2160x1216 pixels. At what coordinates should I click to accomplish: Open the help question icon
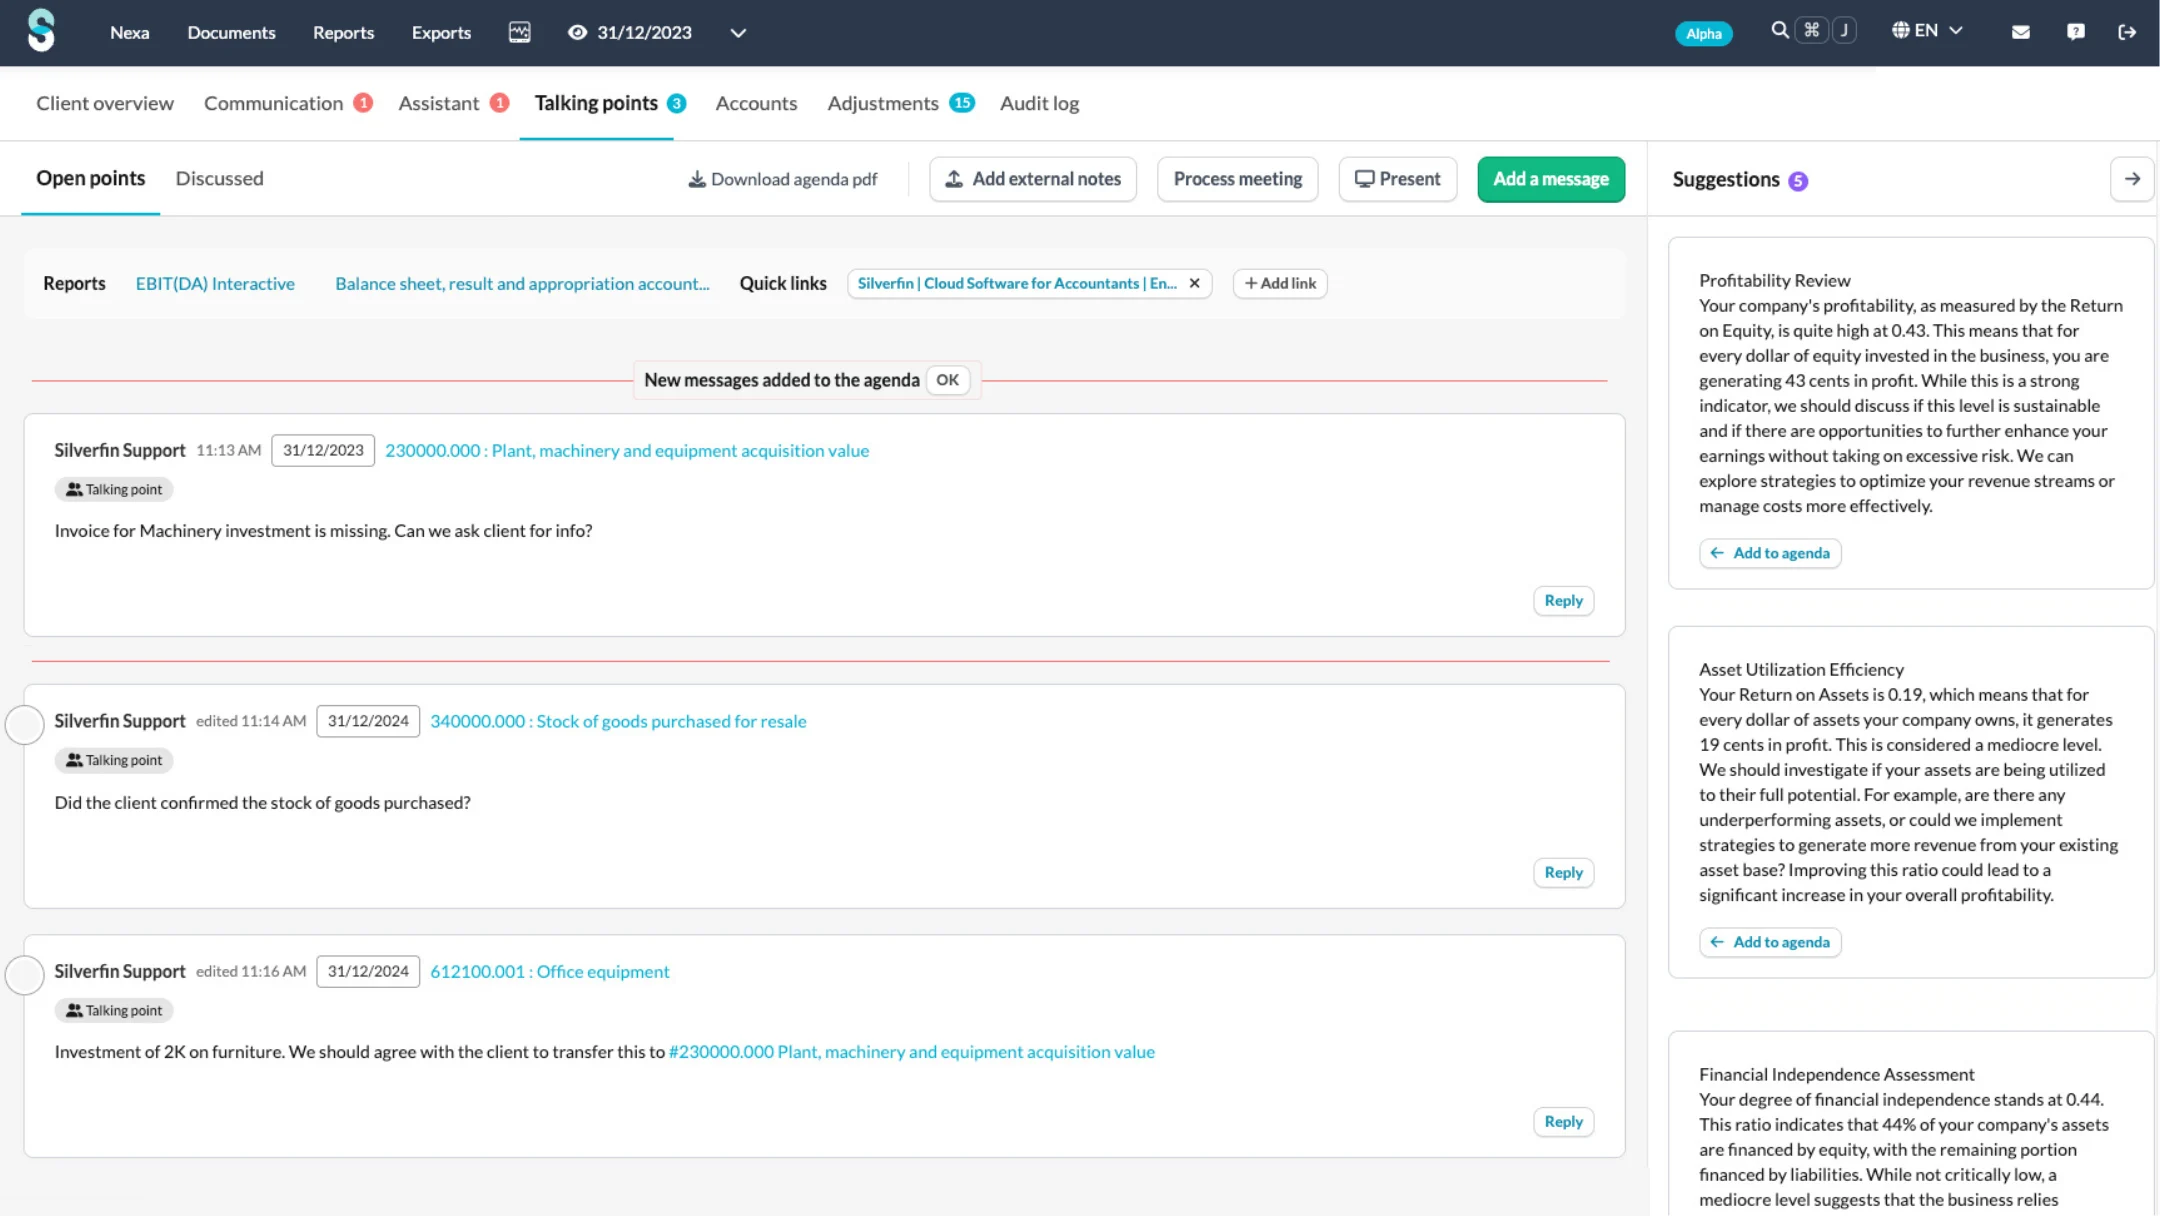point(2075,32)
